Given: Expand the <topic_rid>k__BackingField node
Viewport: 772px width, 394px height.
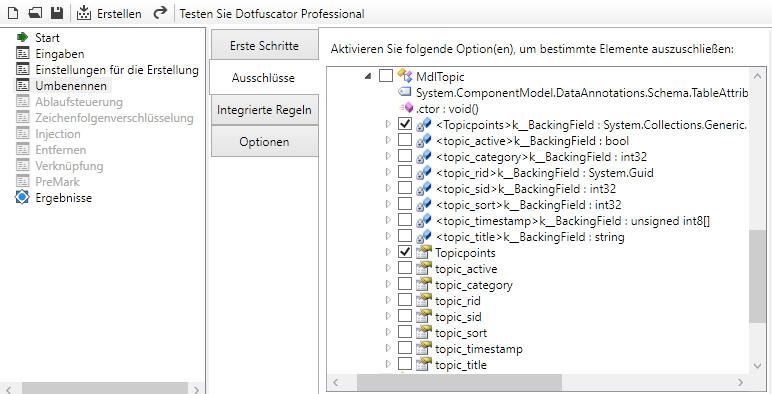Looking at the screenshot, I should pos(388,172).
